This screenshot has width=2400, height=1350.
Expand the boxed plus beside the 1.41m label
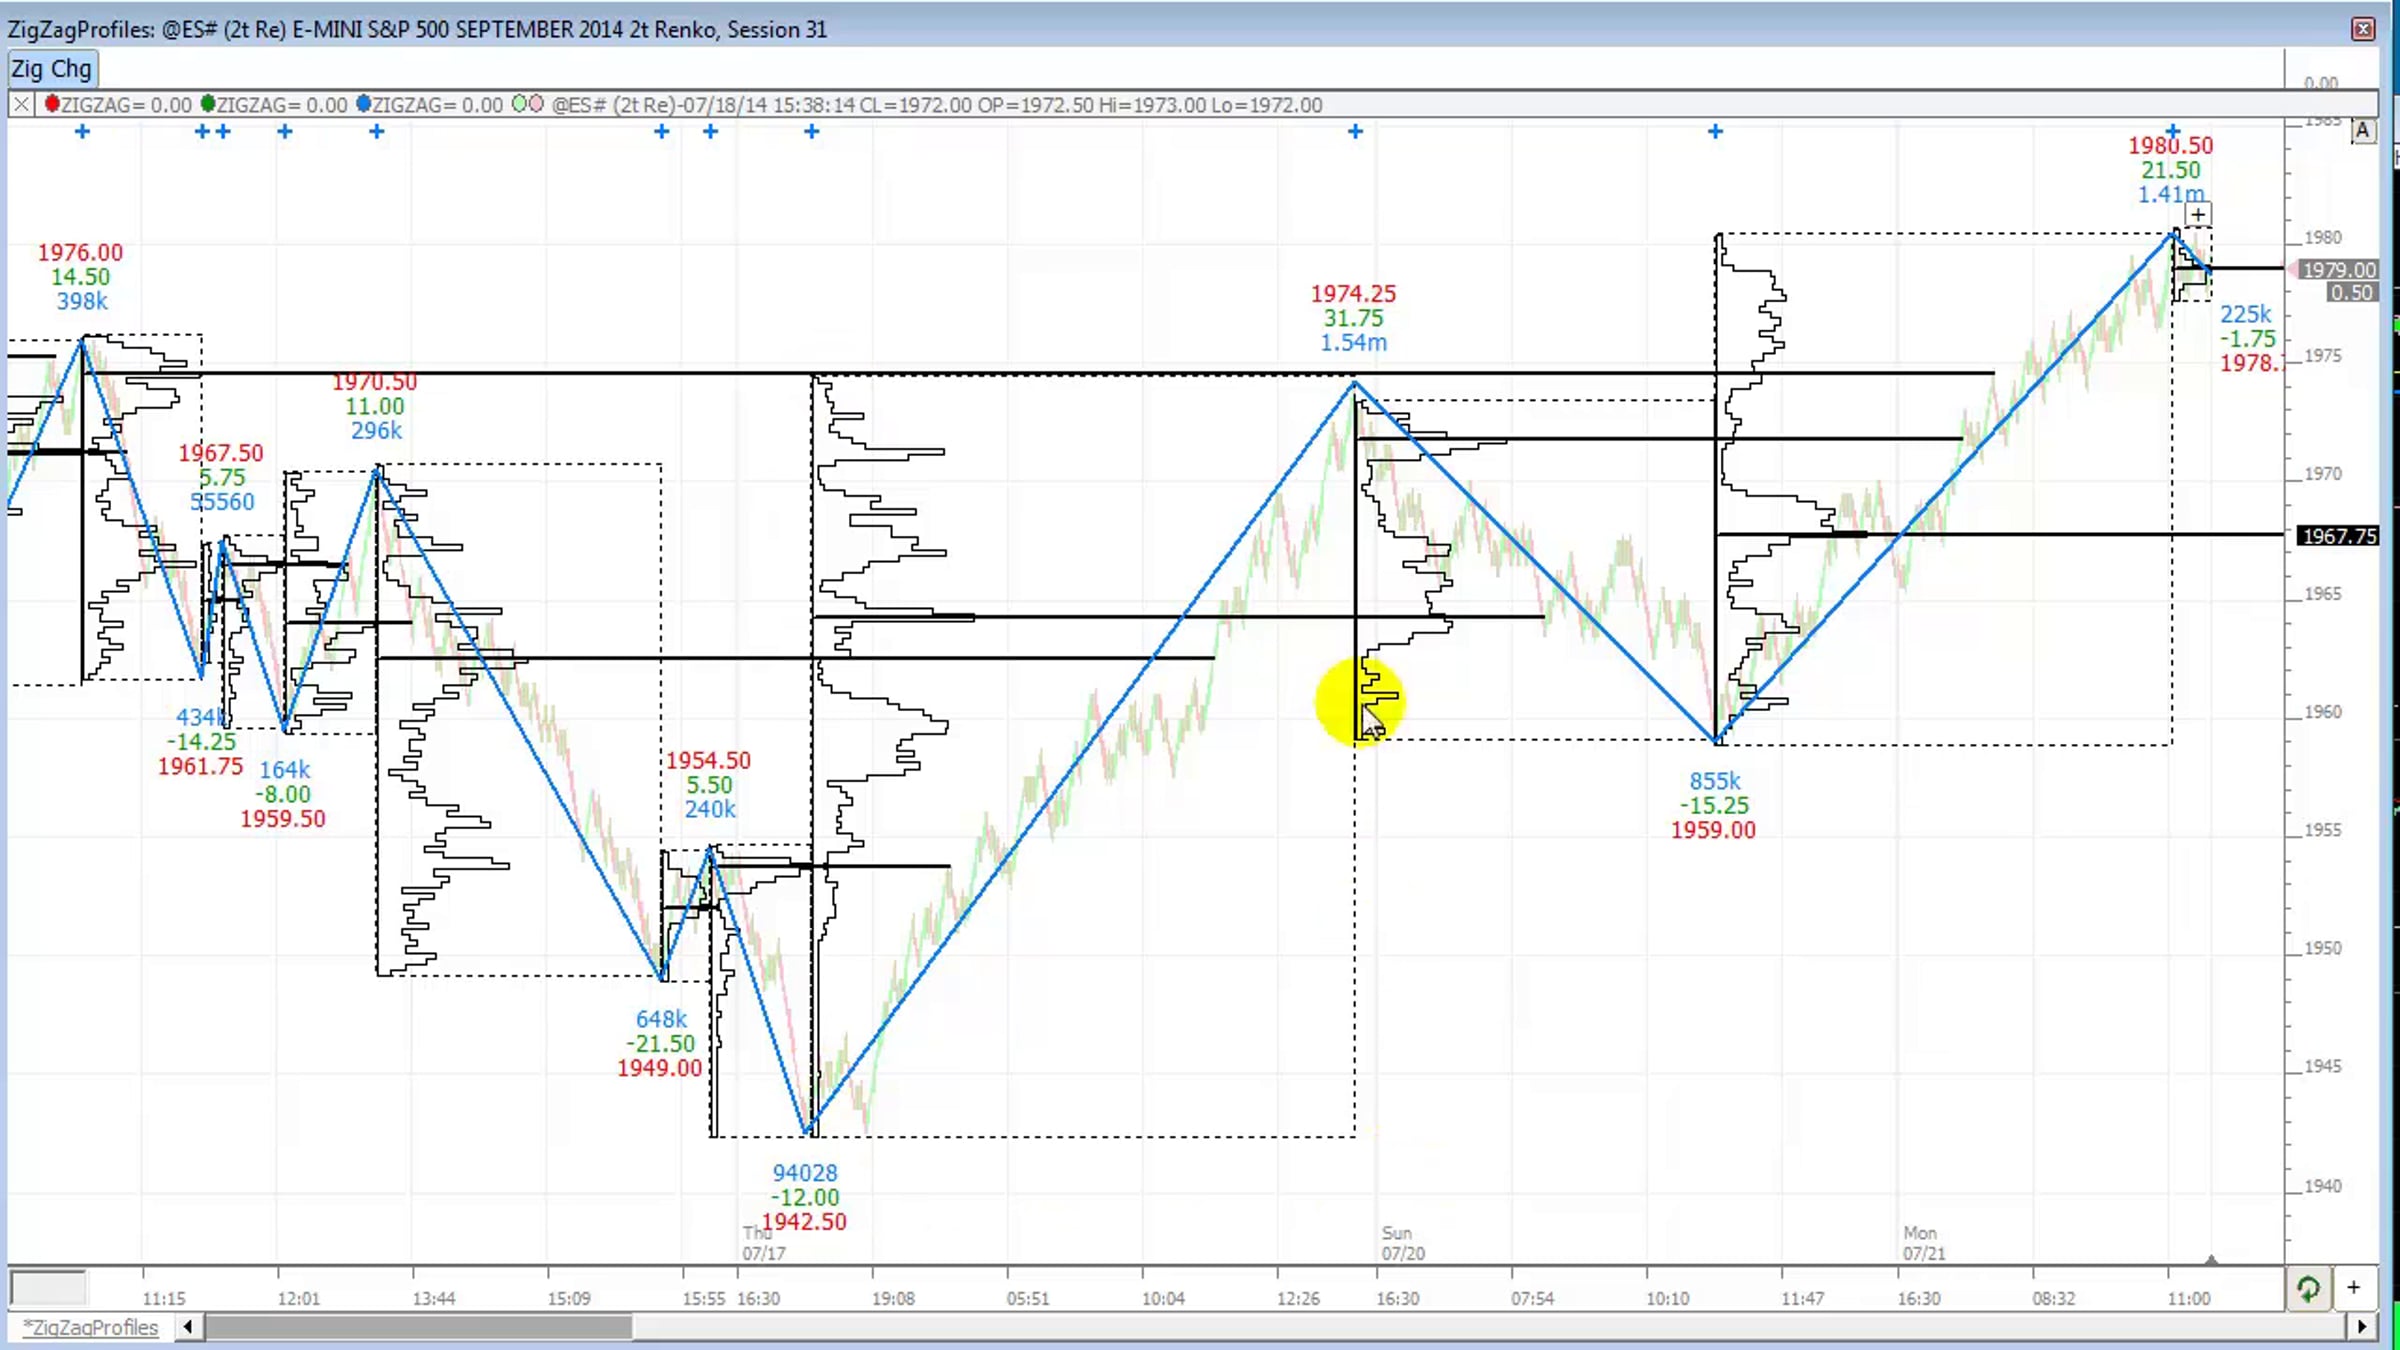[x=2198, y=215]
